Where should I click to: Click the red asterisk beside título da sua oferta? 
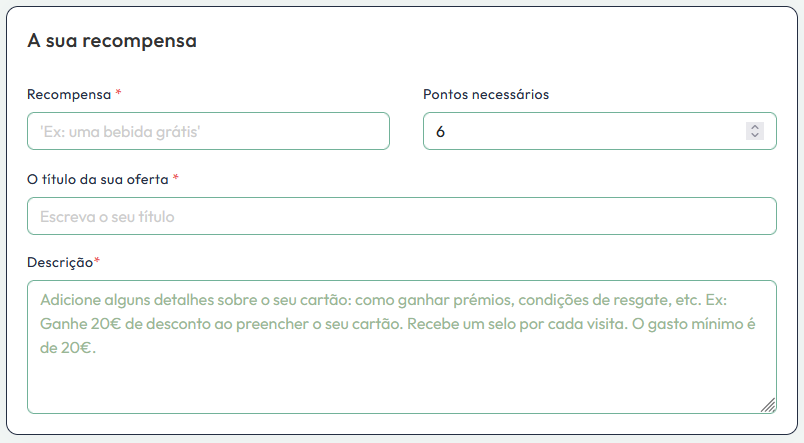[176, 178]
